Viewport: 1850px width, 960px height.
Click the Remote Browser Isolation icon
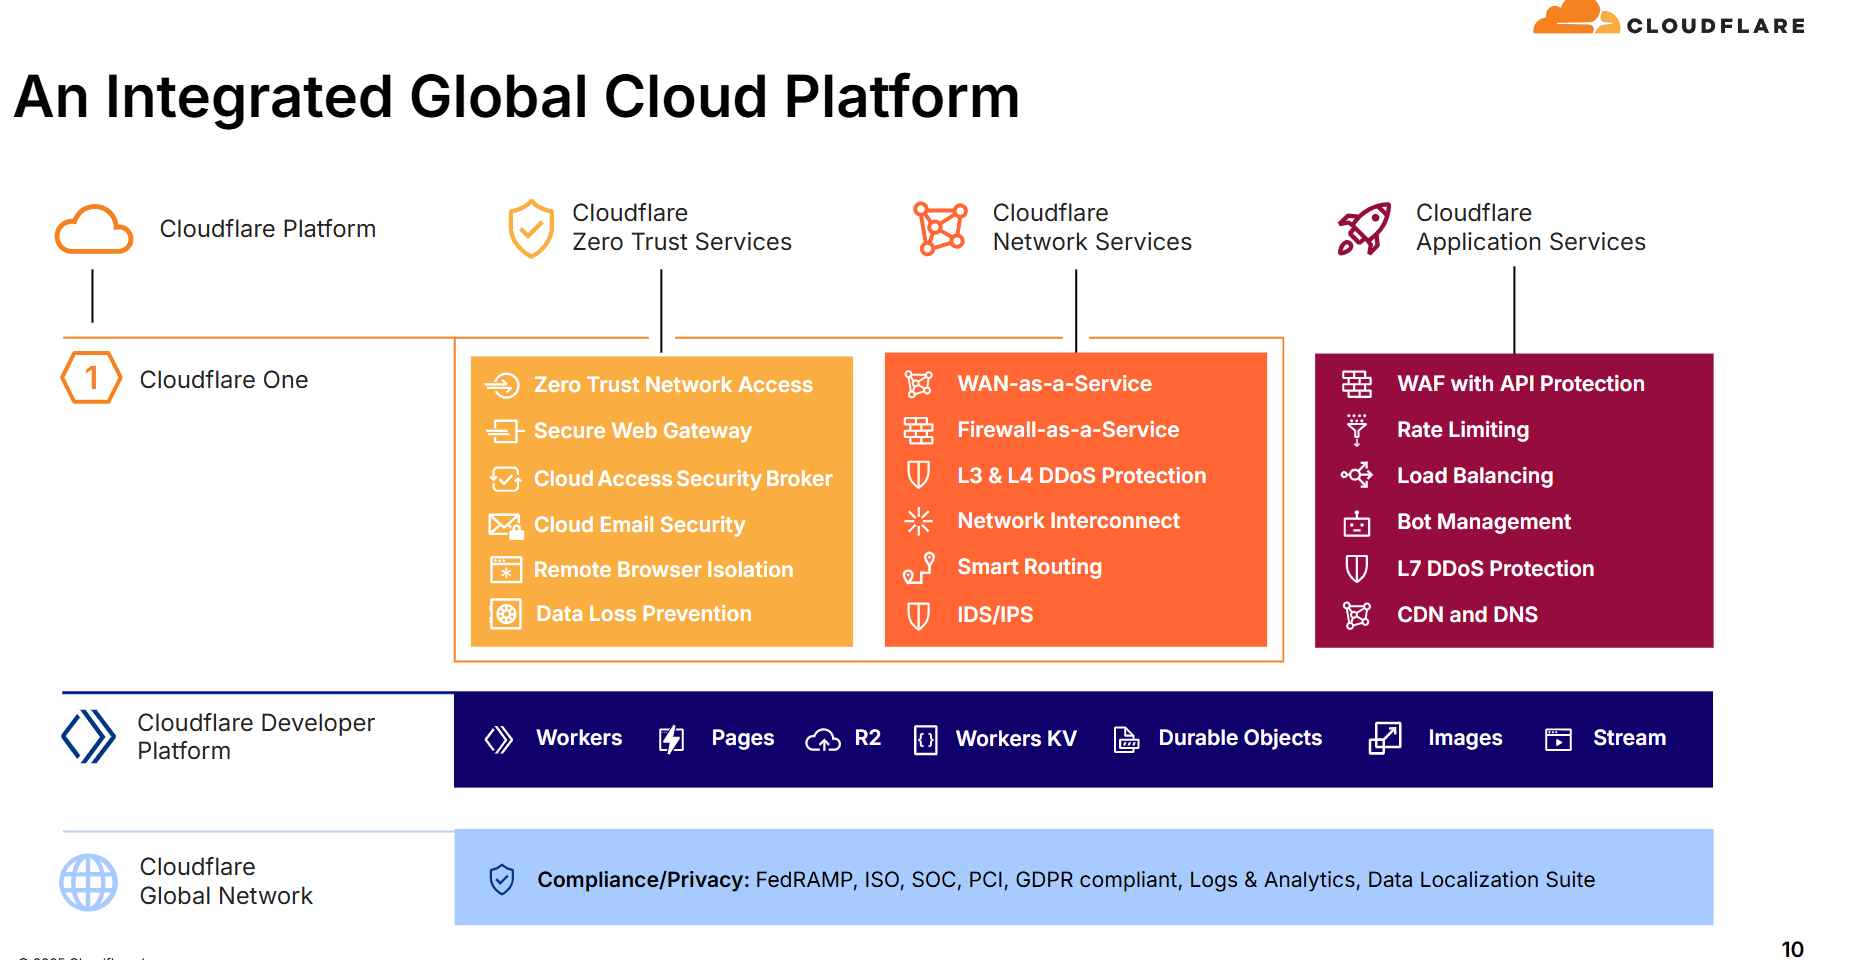[506, 570]
